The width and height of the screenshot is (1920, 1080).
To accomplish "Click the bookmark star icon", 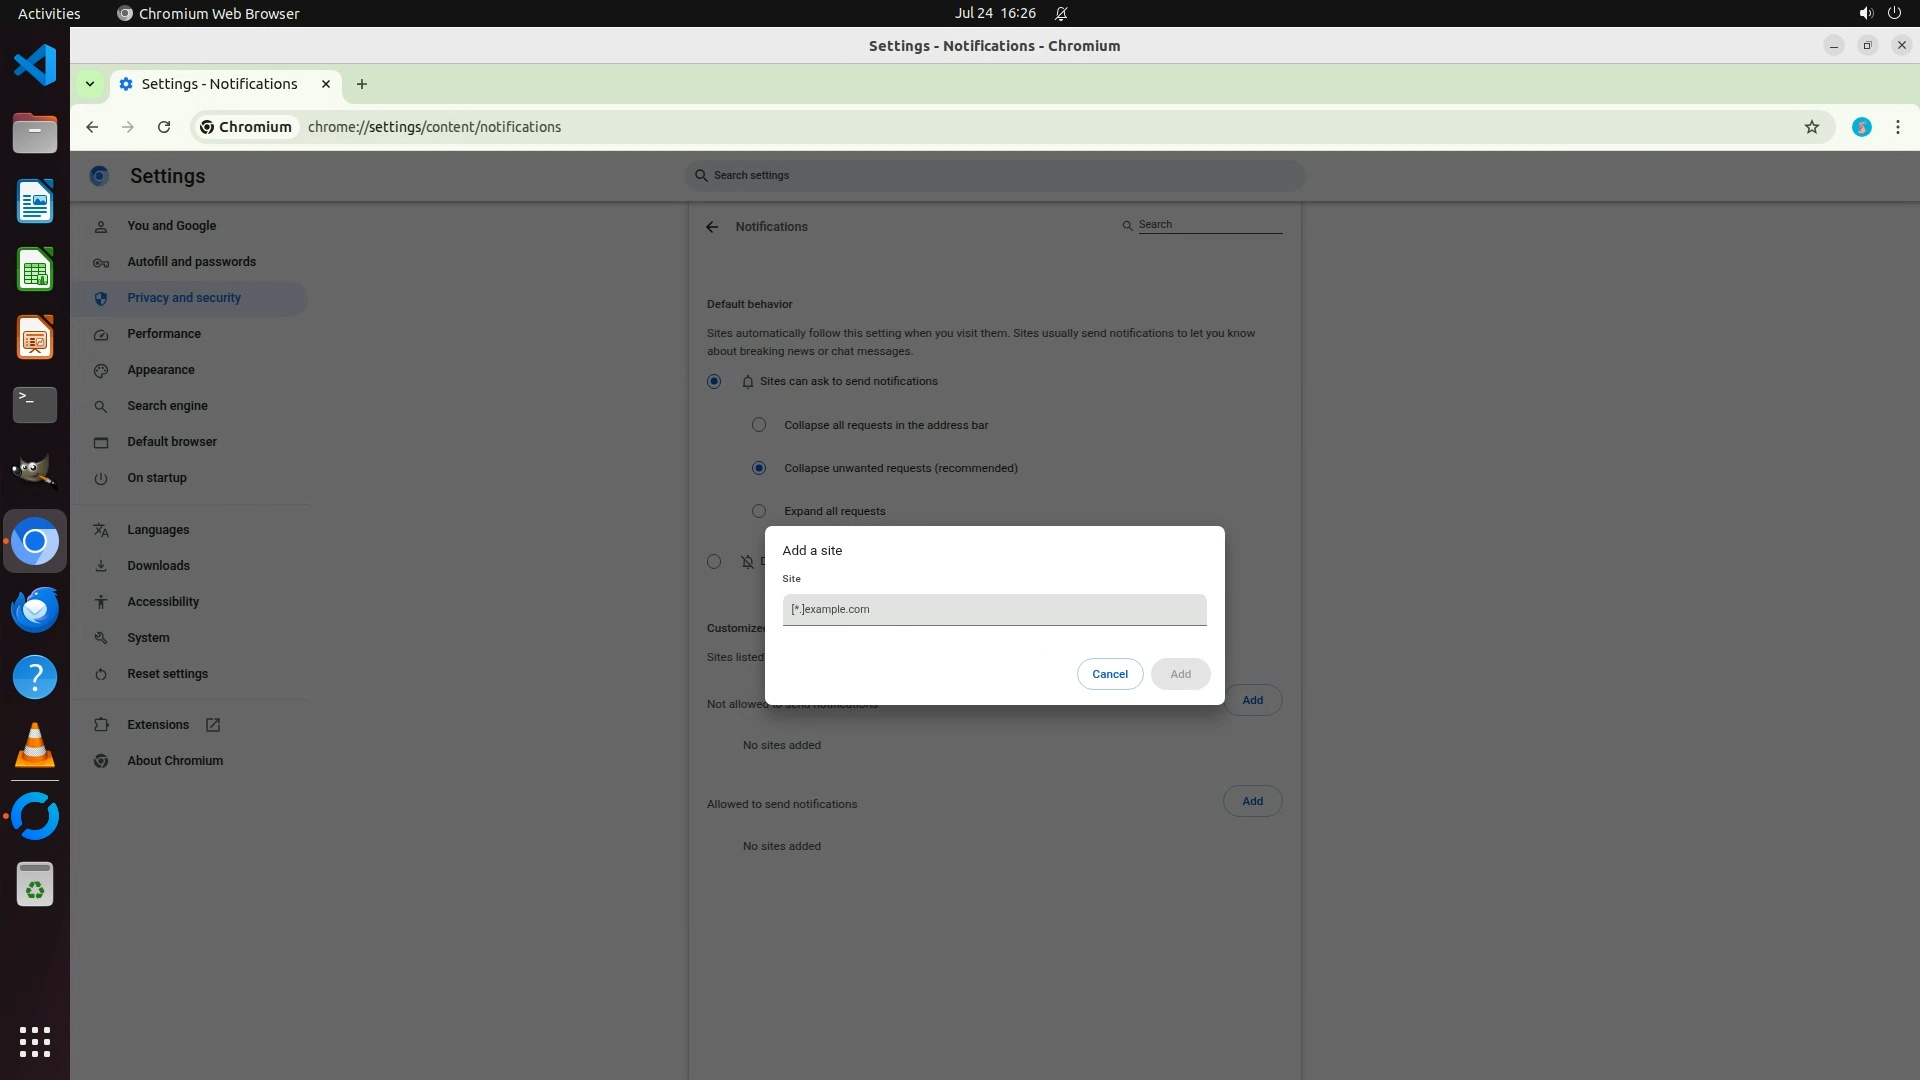I will pyautogui.click(x=1811, y=127).
